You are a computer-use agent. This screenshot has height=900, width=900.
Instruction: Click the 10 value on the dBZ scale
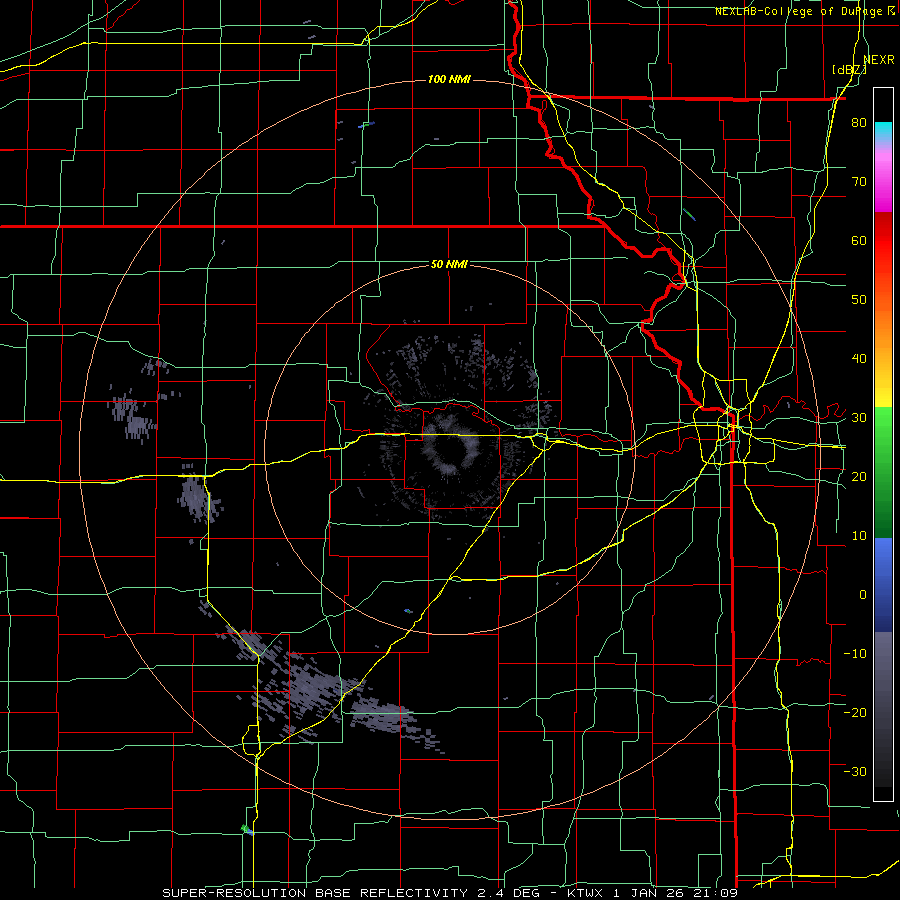point(859,536)
